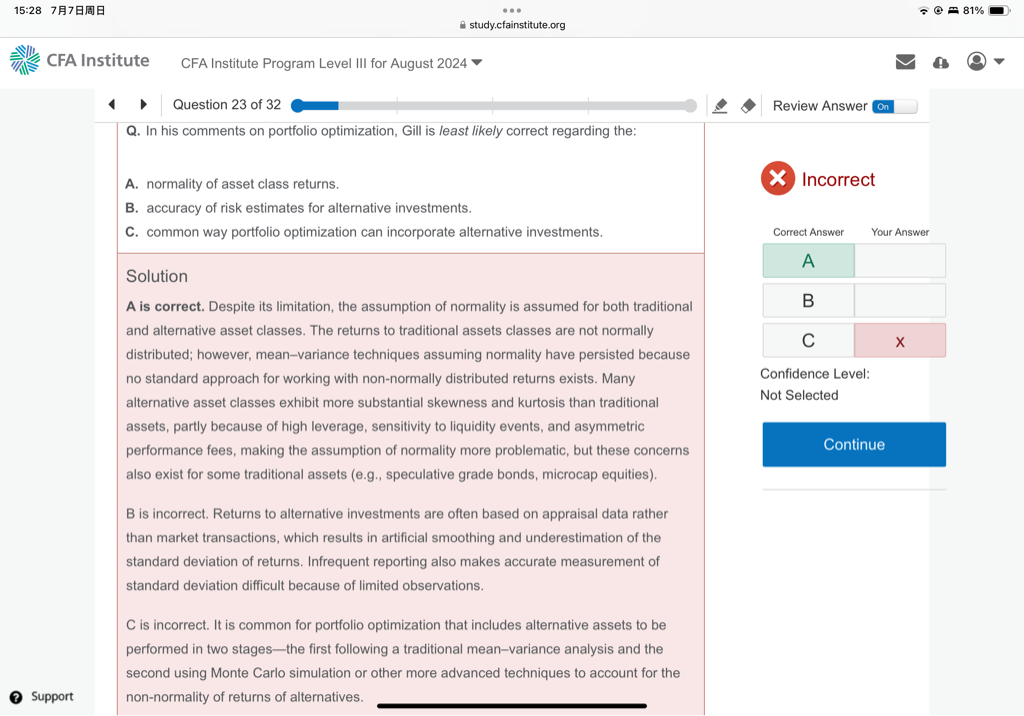1024x716 pixels.
Task: Click the 'A is correct.' bold text
Action: (165, 306)
